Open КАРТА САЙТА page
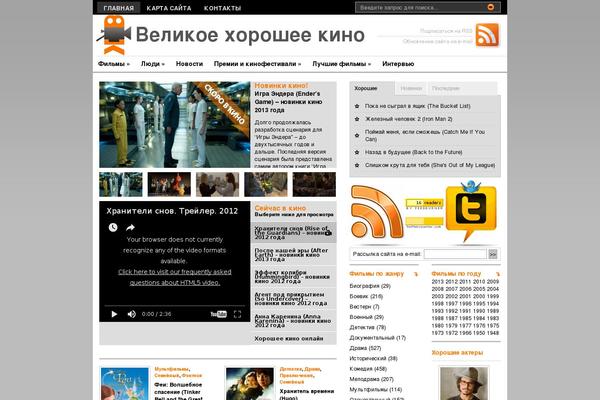 point(169,8)
